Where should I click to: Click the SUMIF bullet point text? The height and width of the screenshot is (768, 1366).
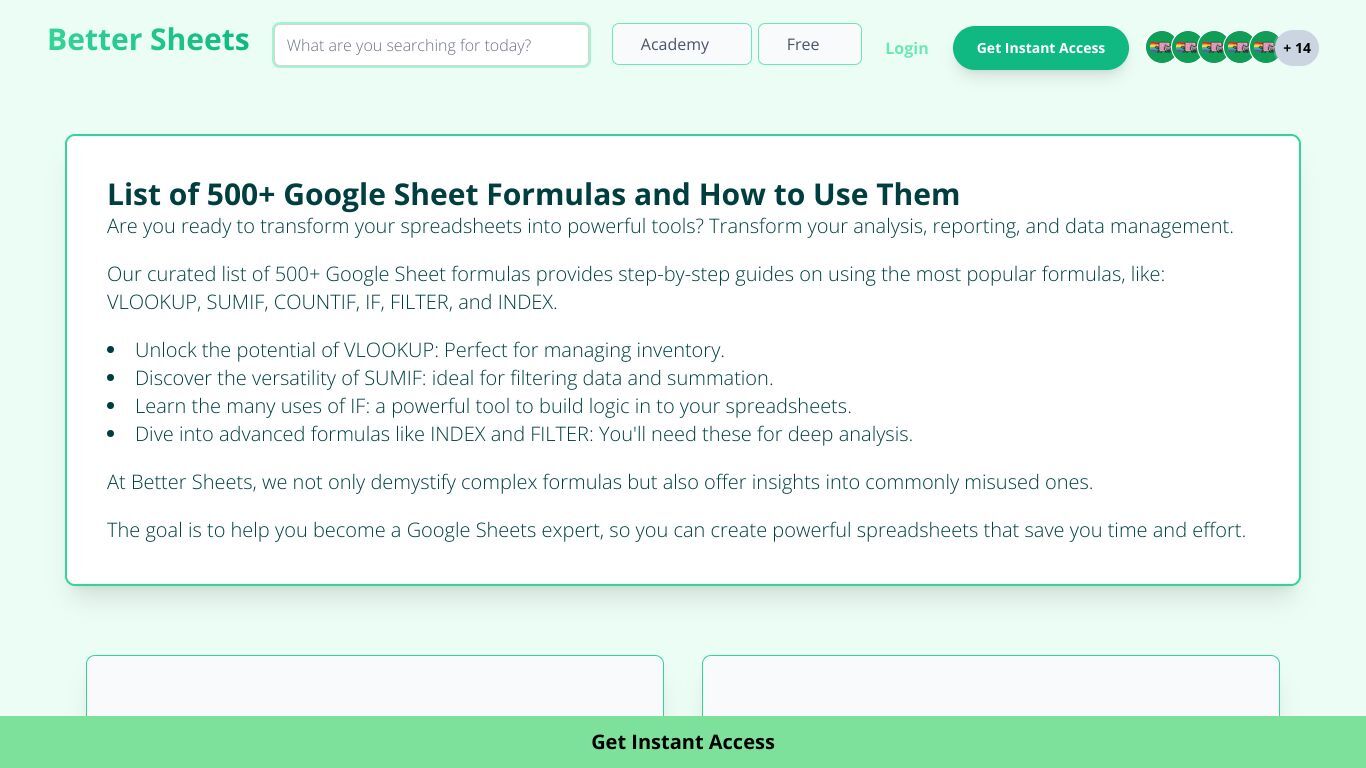pyautogui.click(x=454, y=378)
